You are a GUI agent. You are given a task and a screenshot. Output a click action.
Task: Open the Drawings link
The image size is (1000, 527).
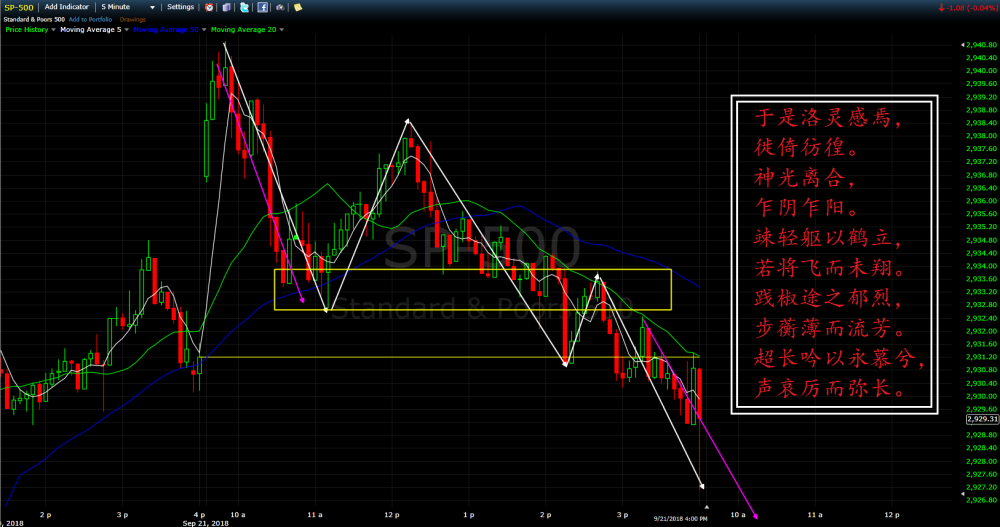pyautogui.click(x=132, y=19)
